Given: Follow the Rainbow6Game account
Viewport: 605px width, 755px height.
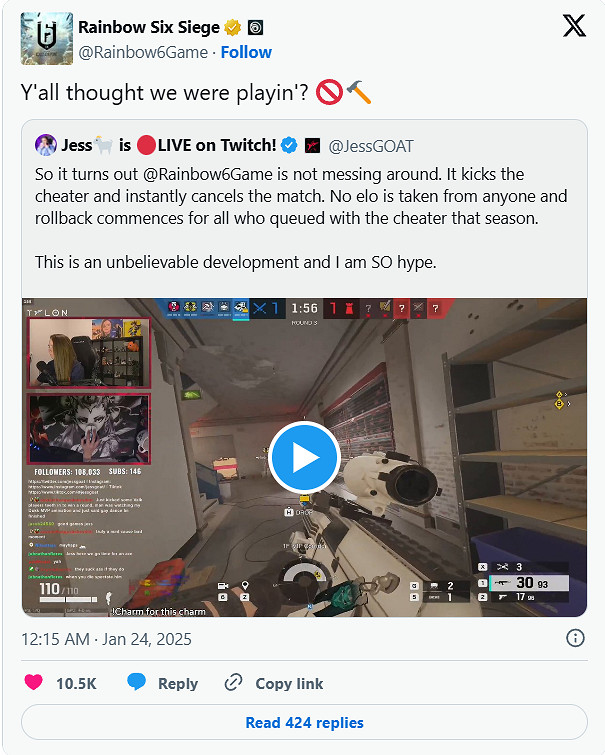Looking at the screenshot, I should coord(246,52).
